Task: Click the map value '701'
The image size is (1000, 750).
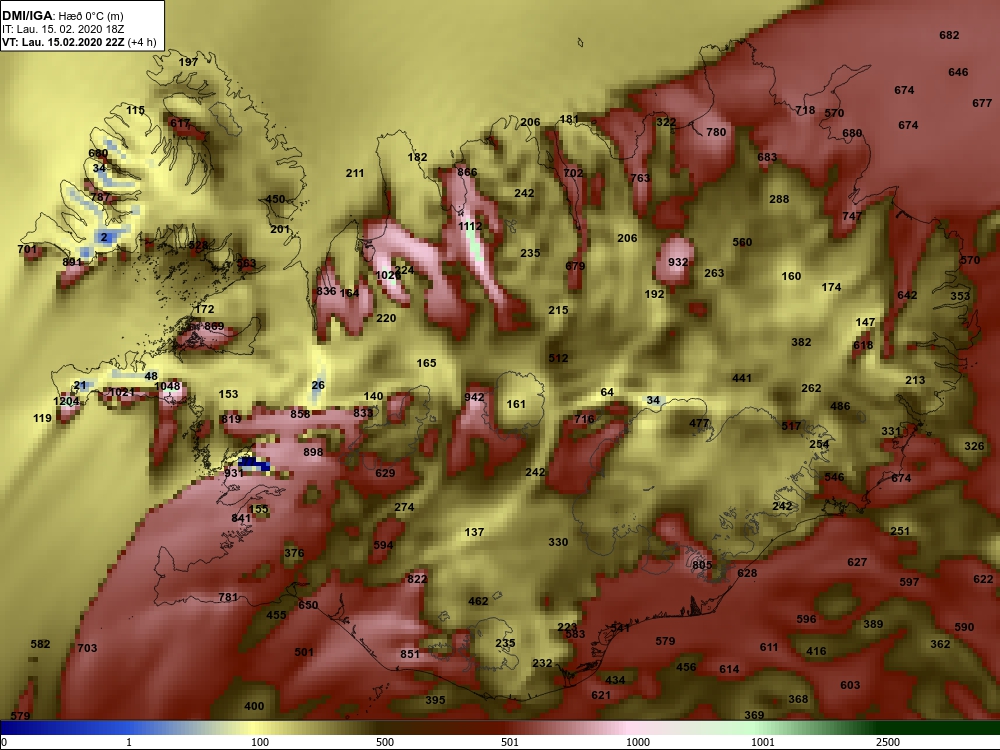Action: point(27,249)
